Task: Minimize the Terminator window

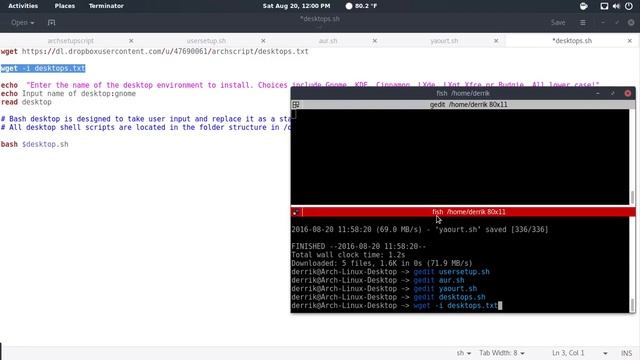Action: [x=598, y=93]
